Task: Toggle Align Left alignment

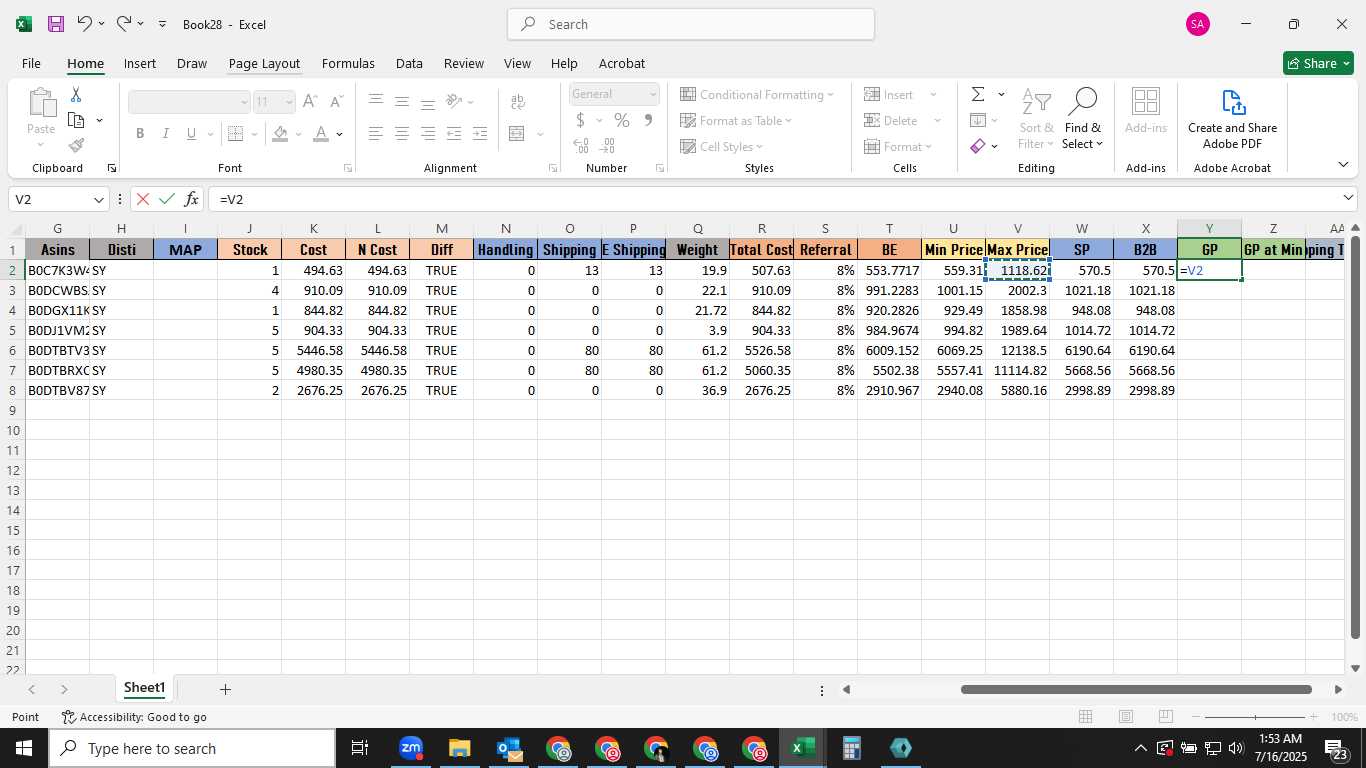Action: 376,133
